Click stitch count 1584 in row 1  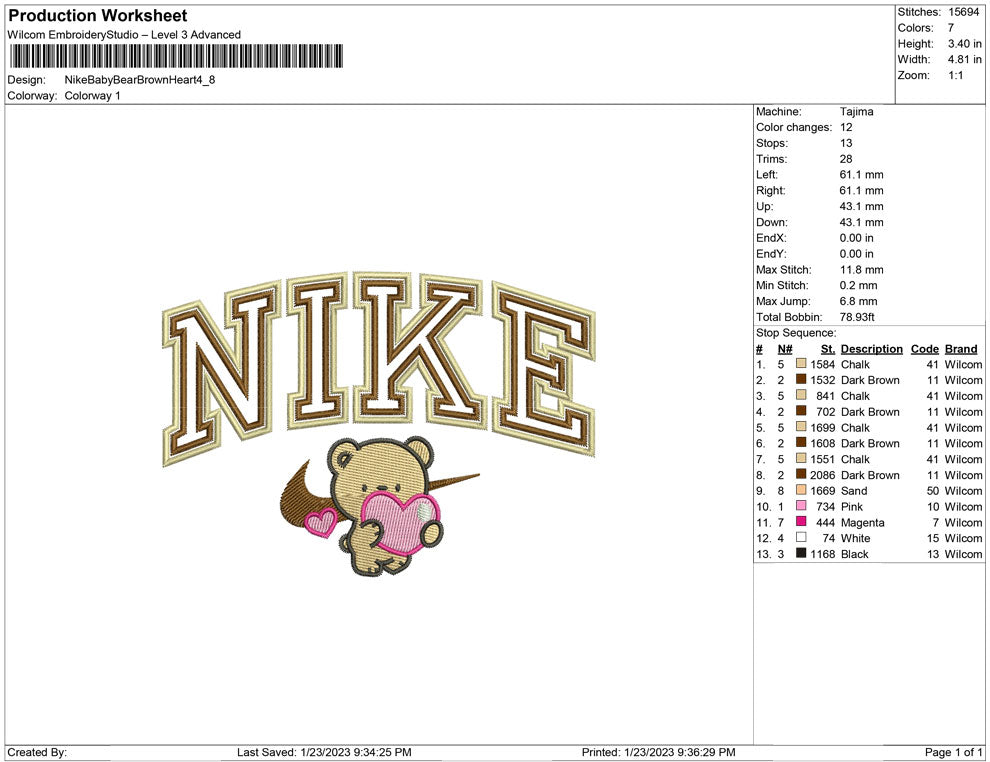point(823,364)
